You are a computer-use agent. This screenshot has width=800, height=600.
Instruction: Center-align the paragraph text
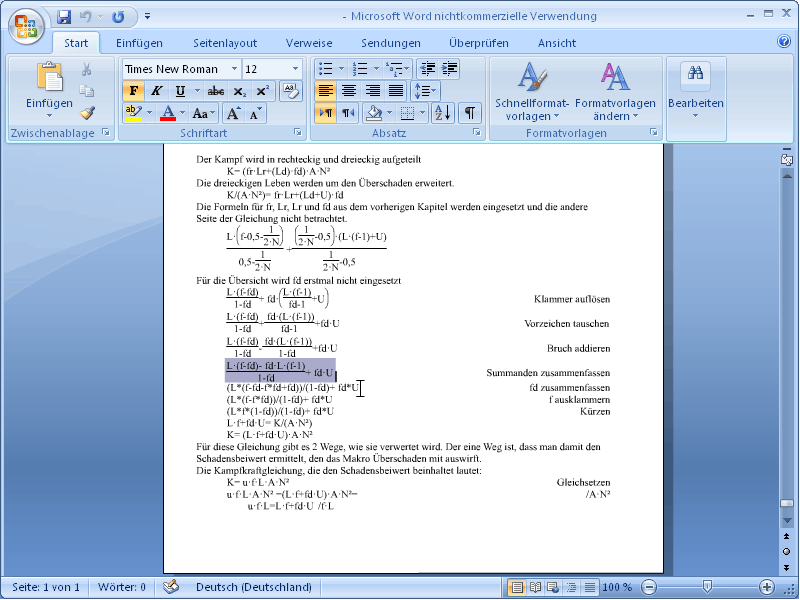pyautogui.click(x=348, y=91)
